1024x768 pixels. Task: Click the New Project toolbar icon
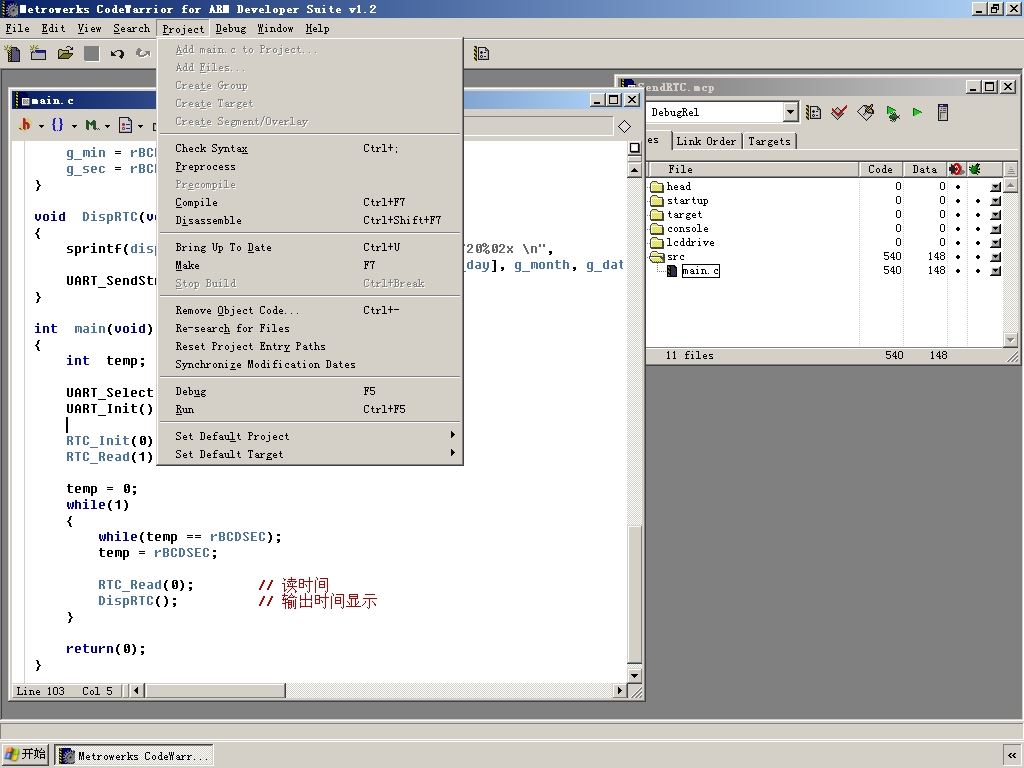[39, 53]
